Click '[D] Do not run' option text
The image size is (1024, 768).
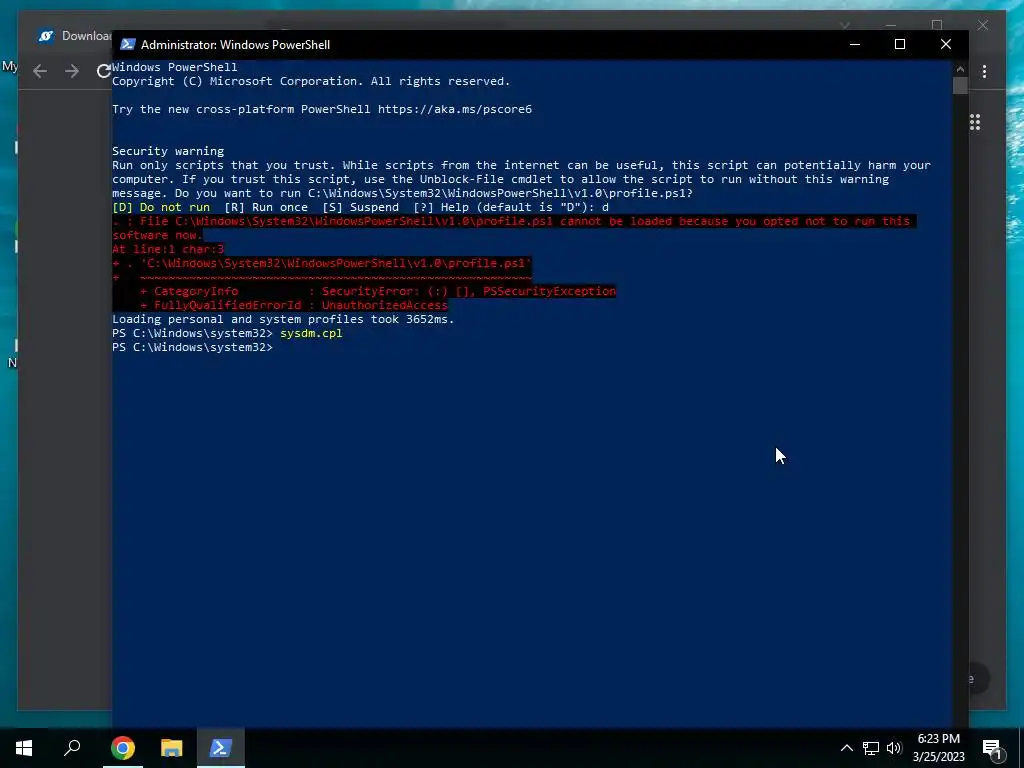coord(161,207)
